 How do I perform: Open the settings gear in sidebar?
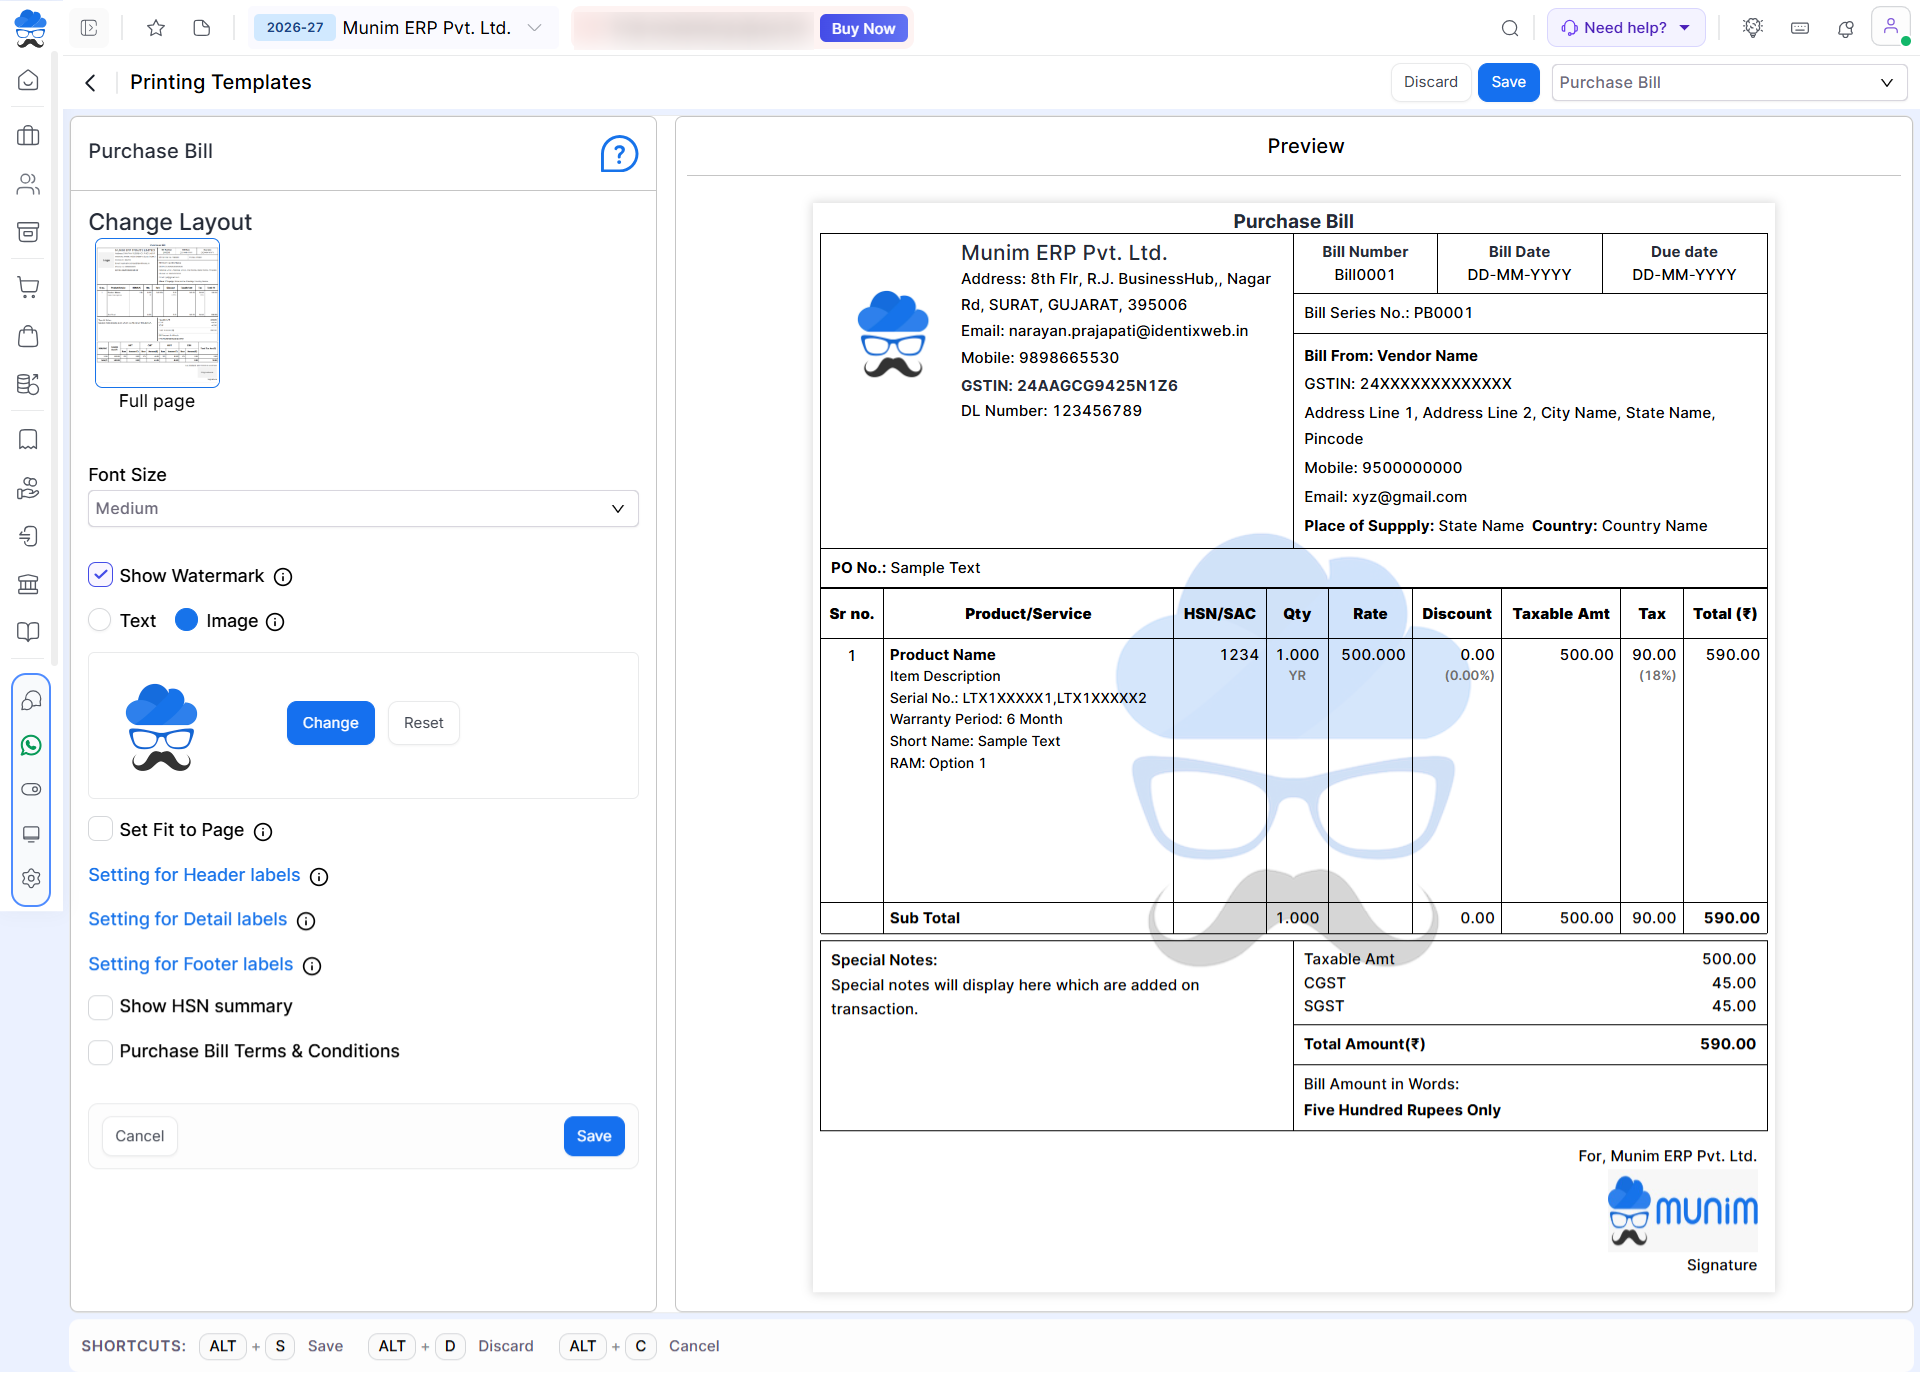point(31,878)
